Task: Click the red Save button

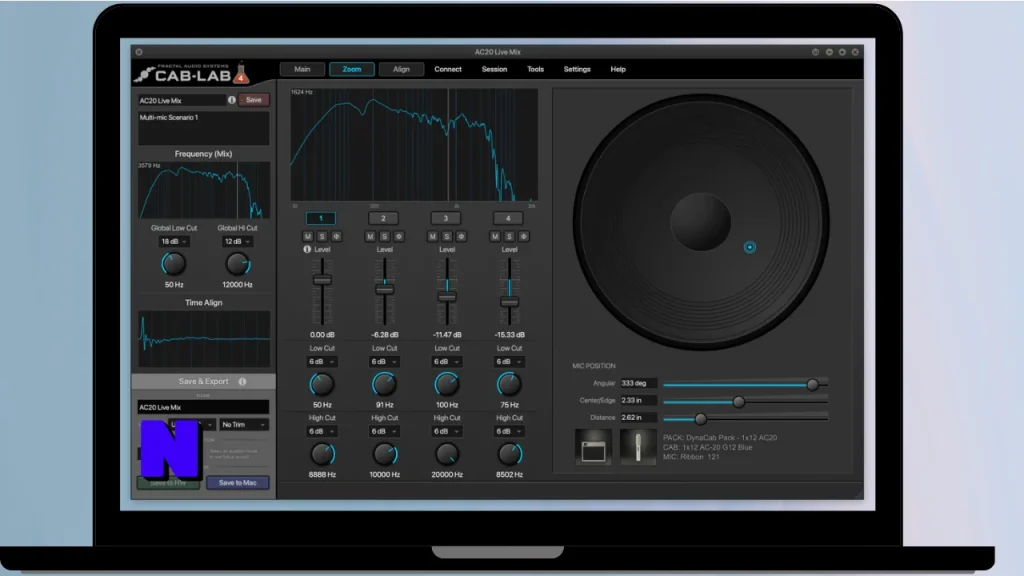Action: [x=253, y=100]
